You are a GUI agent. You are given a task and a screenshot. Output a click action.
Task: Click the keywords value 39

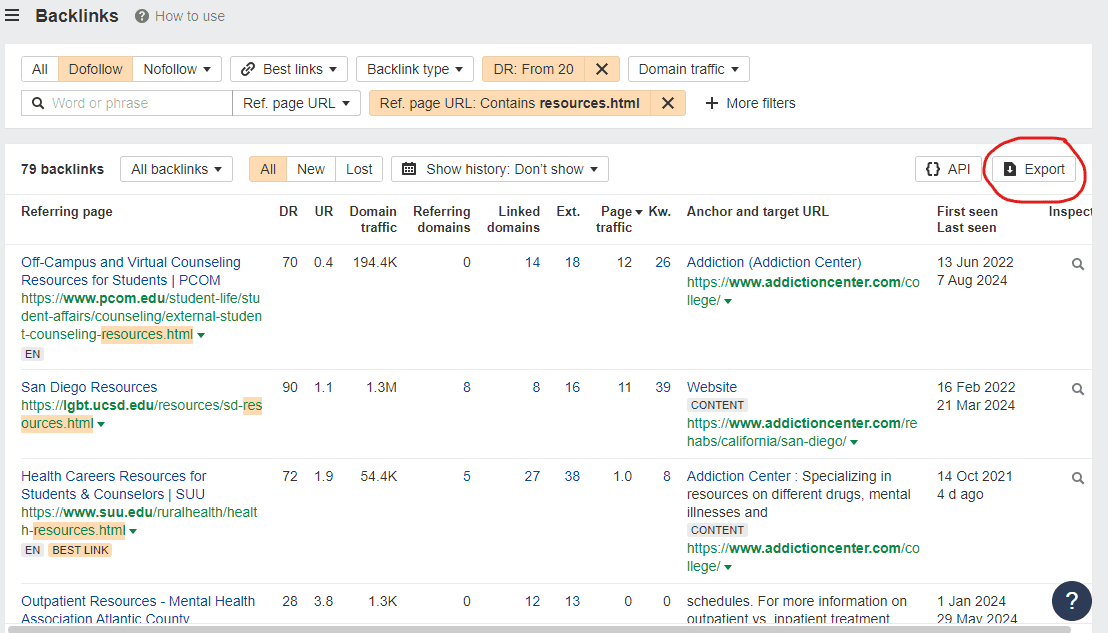click(x=663, y=387)
